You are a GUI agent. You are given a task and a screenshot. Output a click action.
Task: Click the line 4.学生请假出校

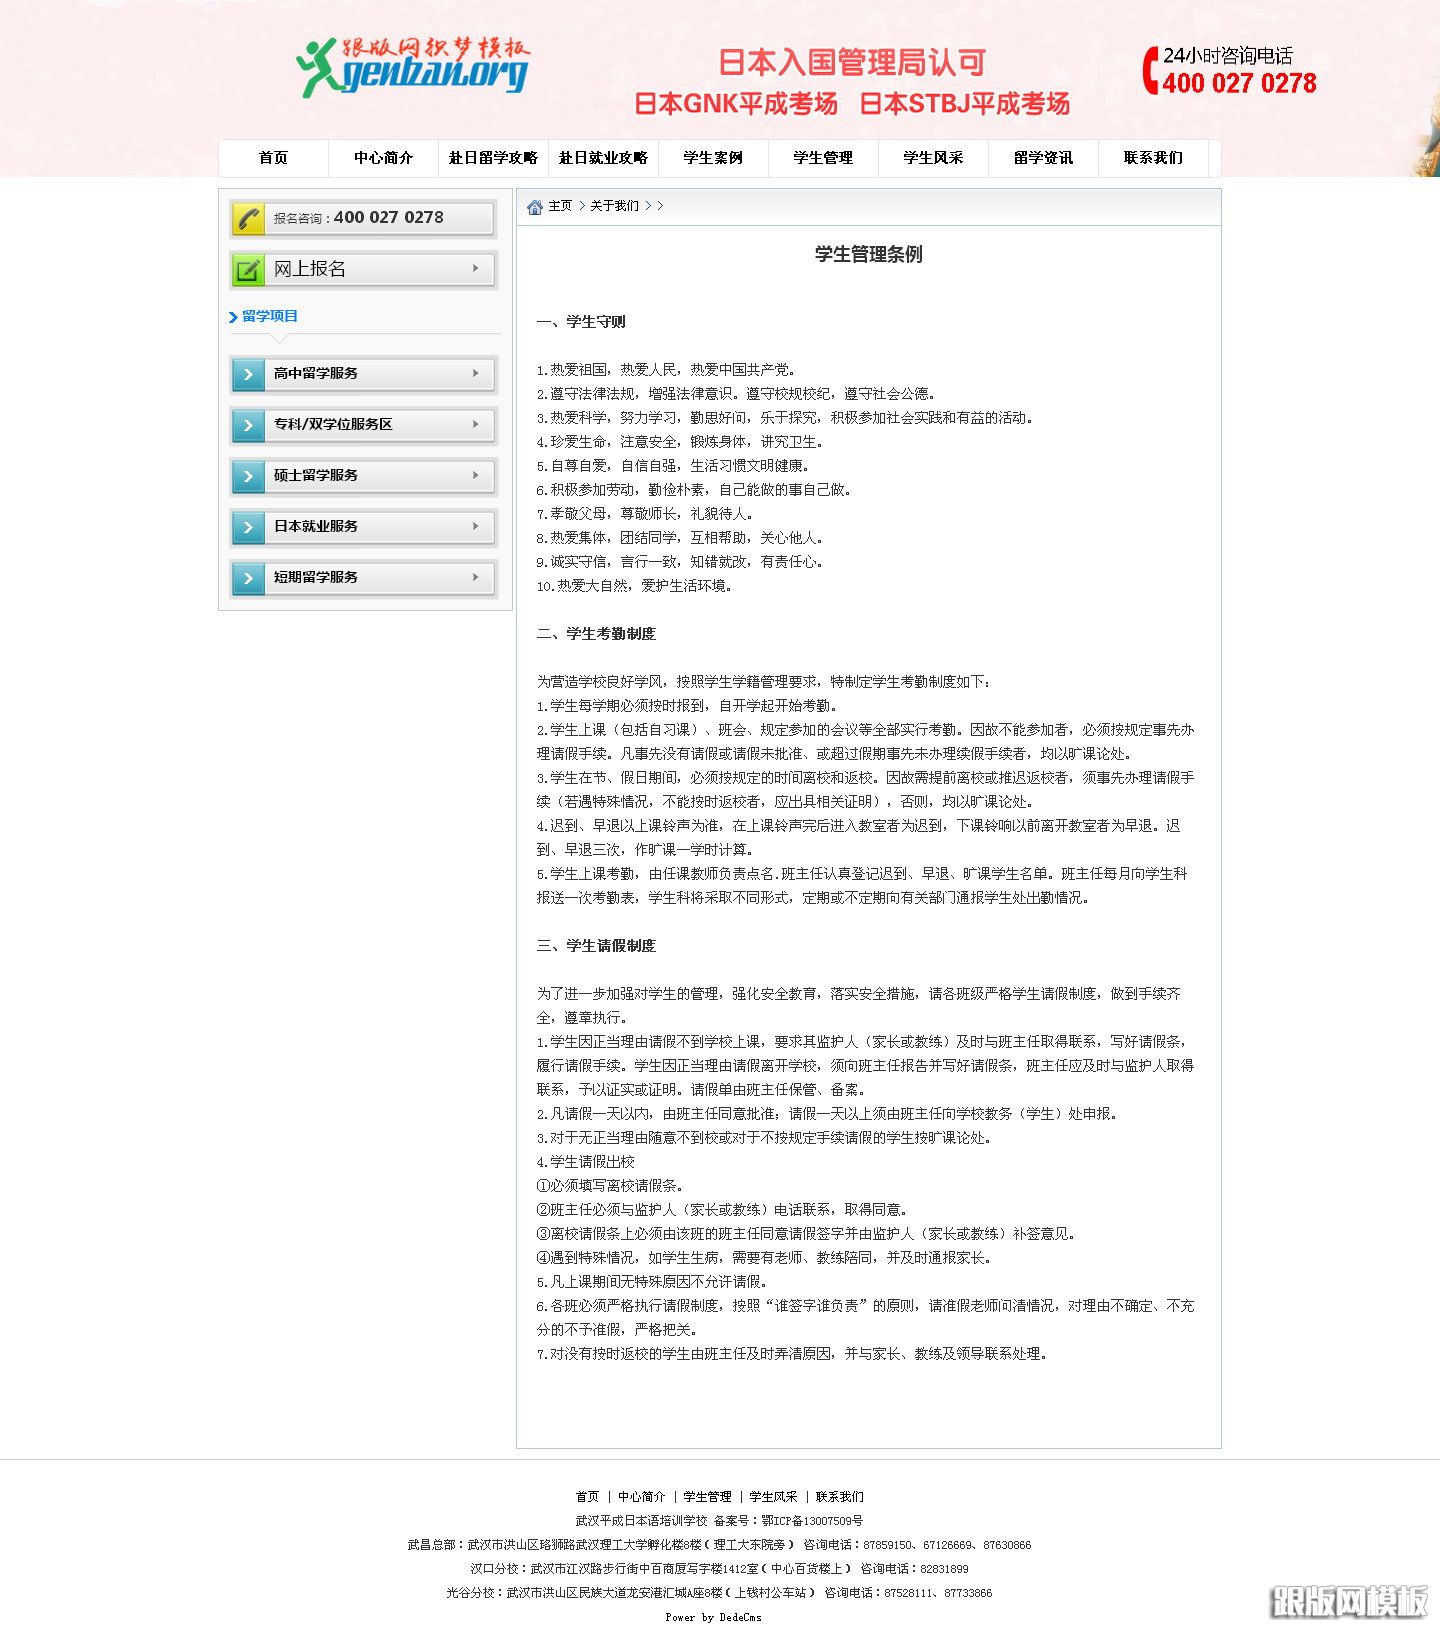(586, 1162)
